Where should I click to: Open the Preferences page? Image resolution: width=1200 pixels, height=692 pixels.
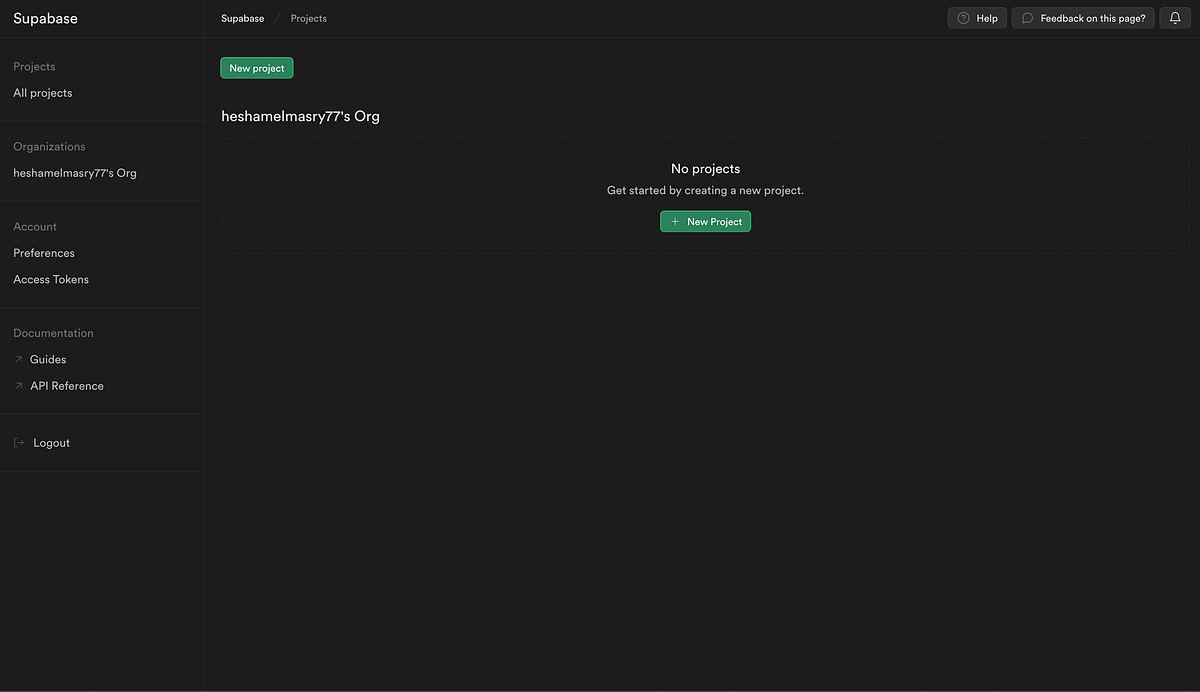coord(43,252)
